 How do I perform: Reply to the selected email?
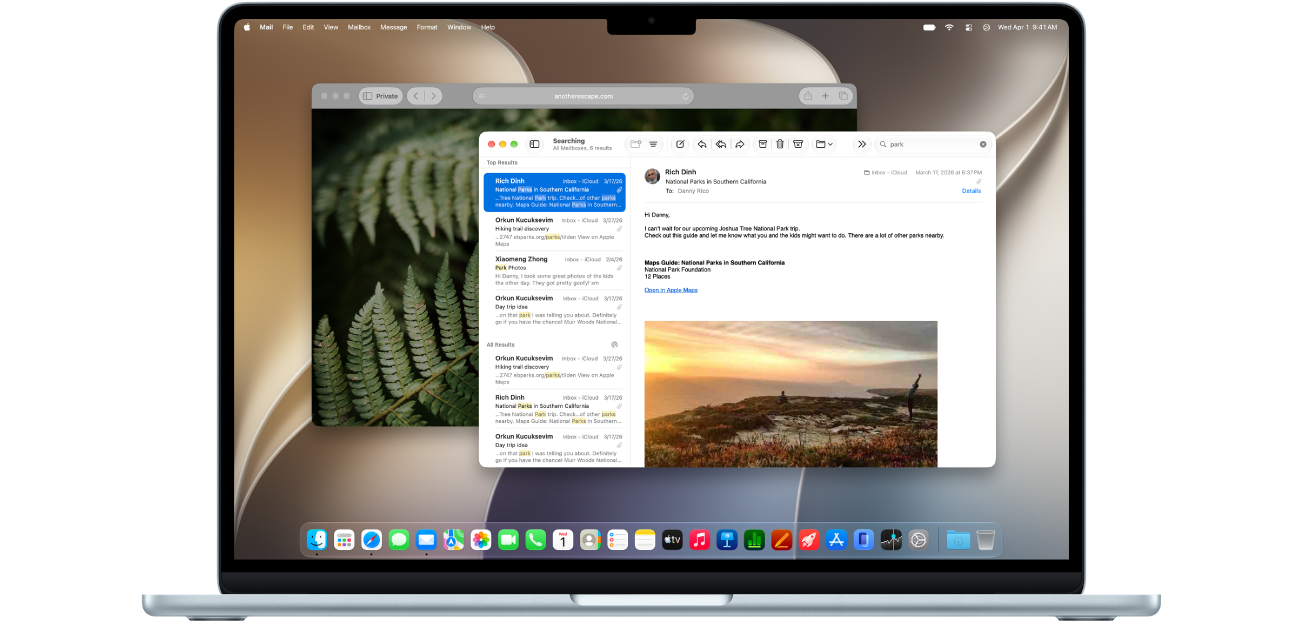pos(702,144)
